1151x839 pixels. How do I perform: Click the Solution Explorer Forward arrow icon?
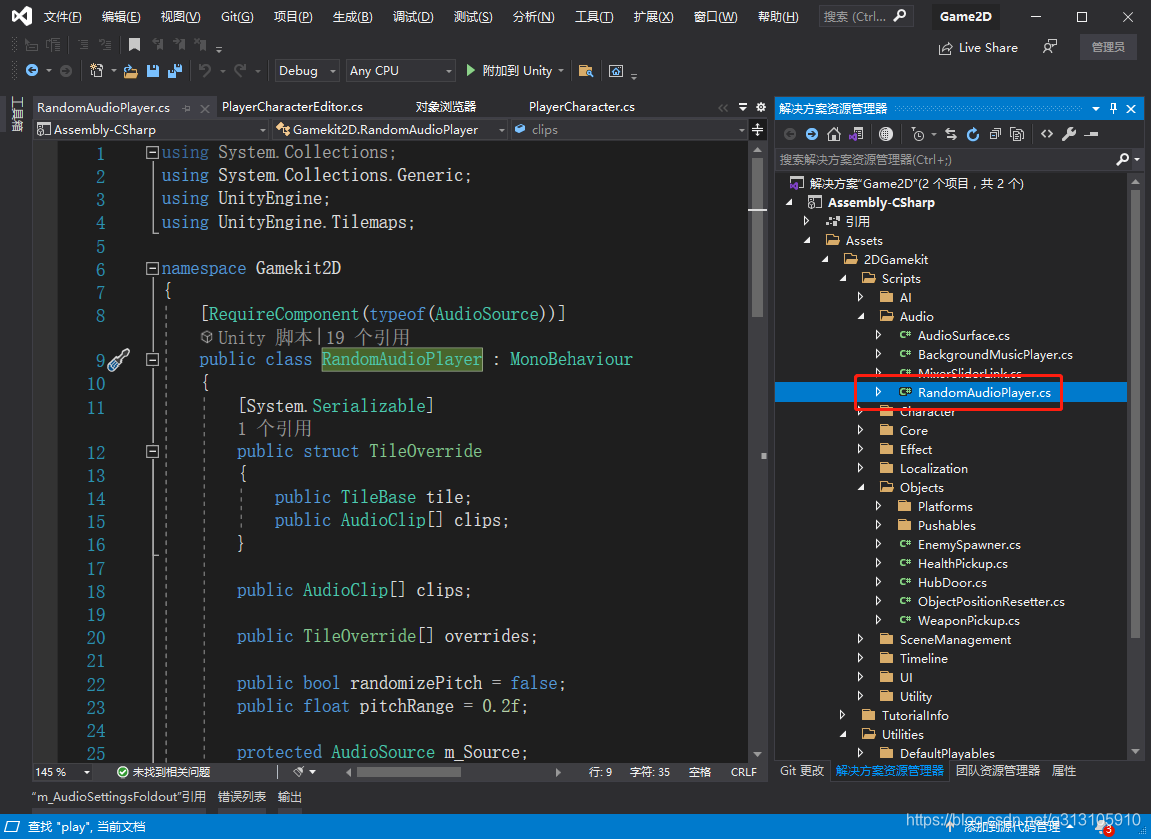[812, 134]
